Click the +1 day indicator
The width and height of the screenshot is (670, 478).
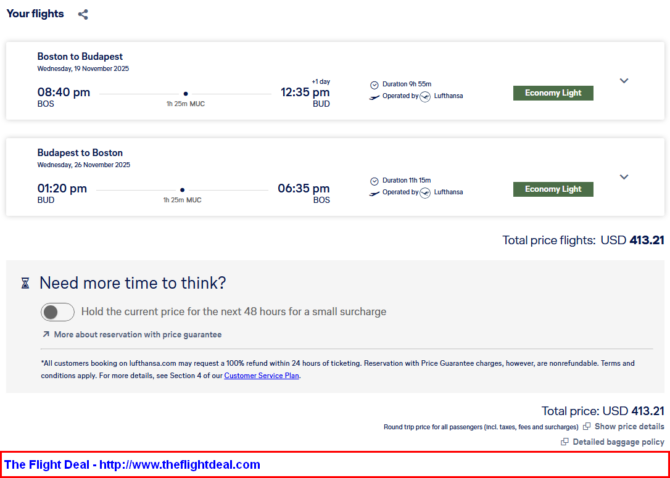[320, 82]
